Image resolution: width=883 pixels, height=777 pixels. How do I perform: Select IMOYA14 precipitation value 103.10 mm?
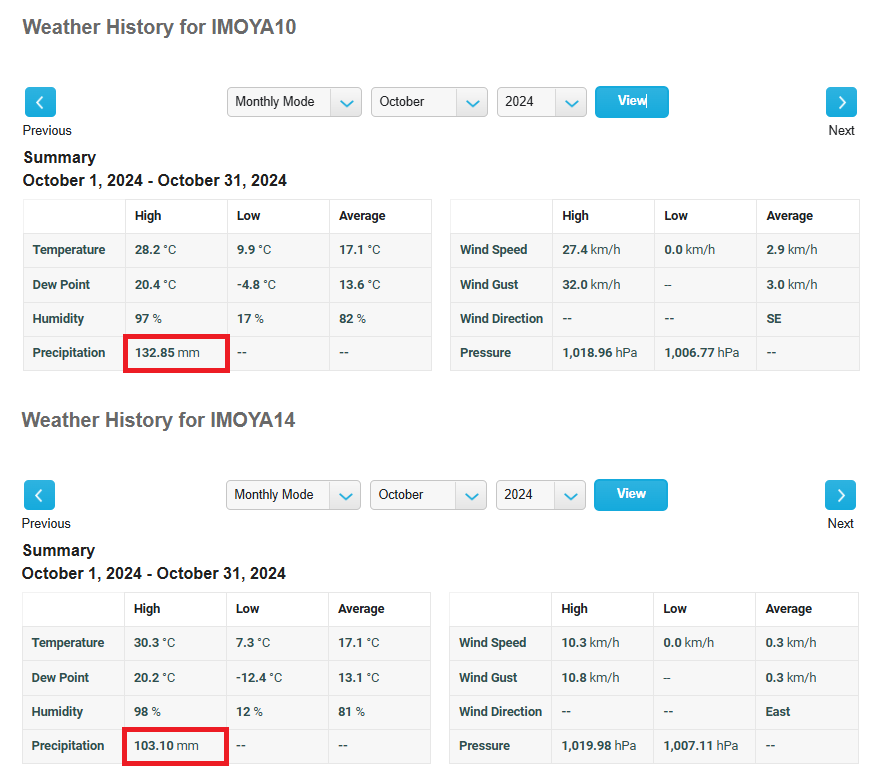point(166,746)
